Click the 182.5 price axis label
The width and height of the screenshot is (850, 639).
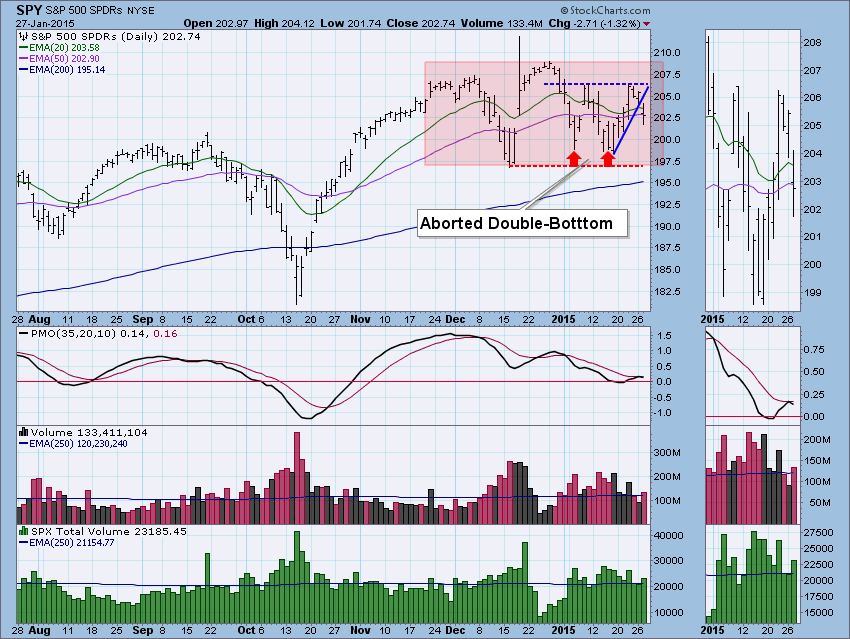pyautogui.click(x=667, y=291)
